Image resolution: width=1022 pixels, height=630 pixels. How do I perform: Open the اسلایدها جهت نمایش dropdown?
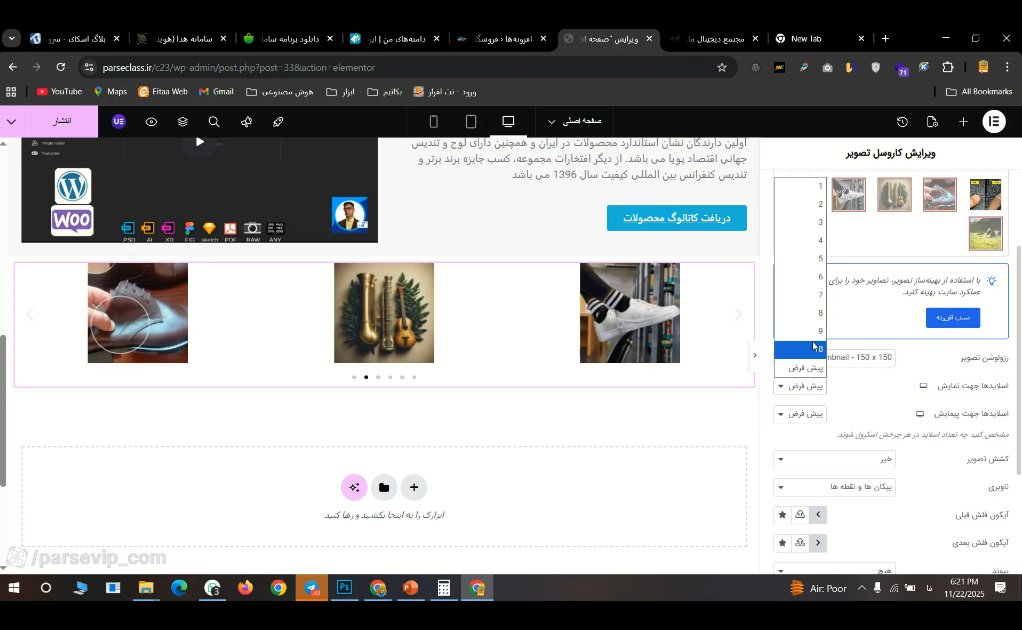coord(800,386)
